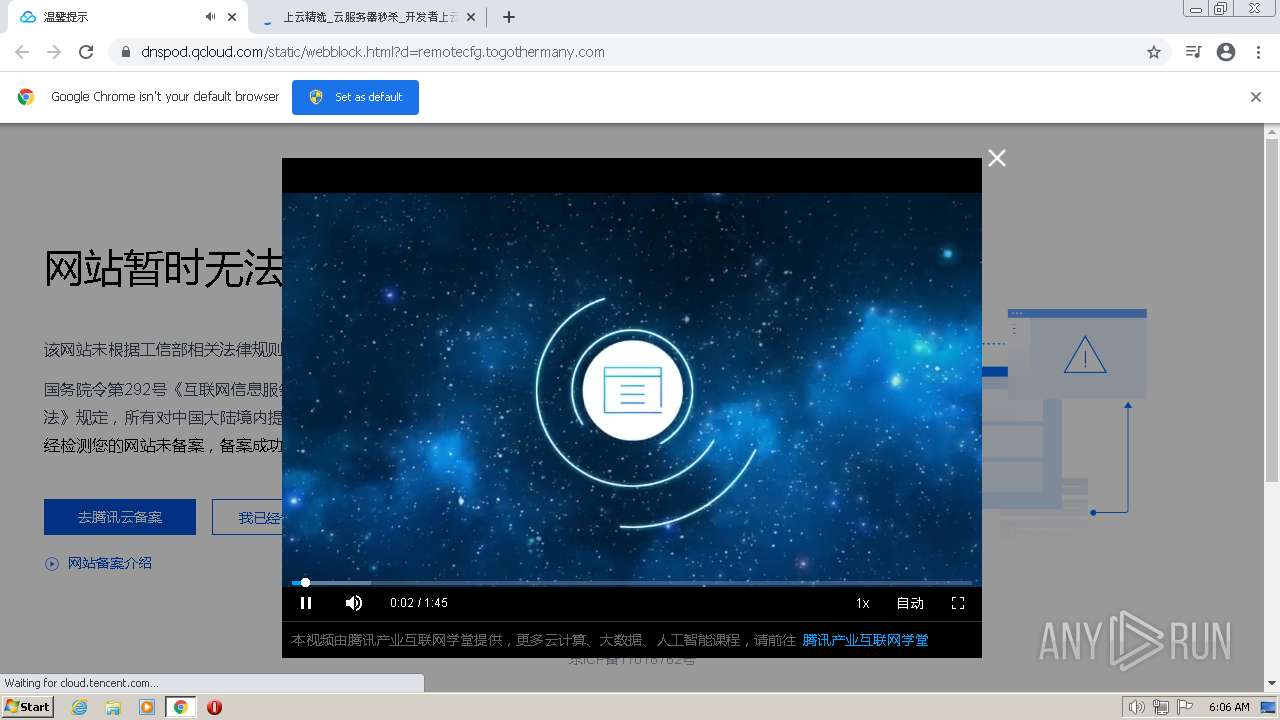Open the Chrome profile avatar menu
The image size is (1280, 720).
tap(1226, 52)
